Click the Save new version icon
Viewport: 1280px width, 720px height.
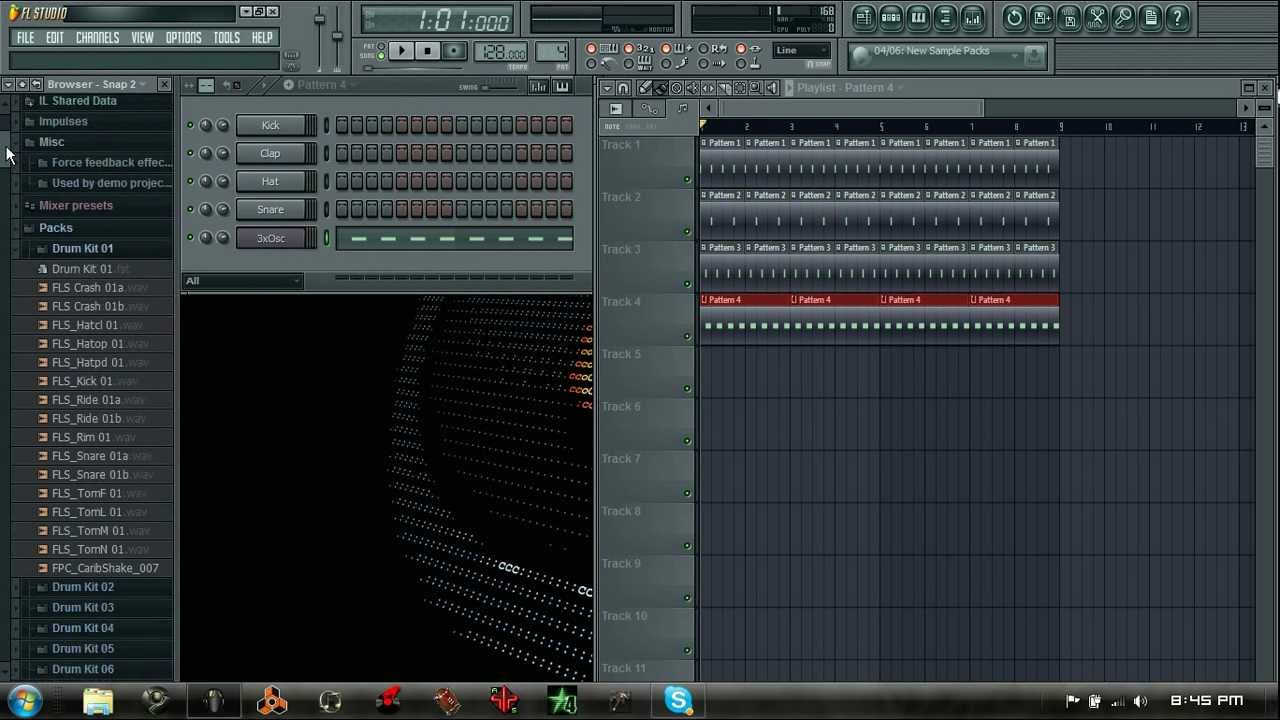[1042, 17]
